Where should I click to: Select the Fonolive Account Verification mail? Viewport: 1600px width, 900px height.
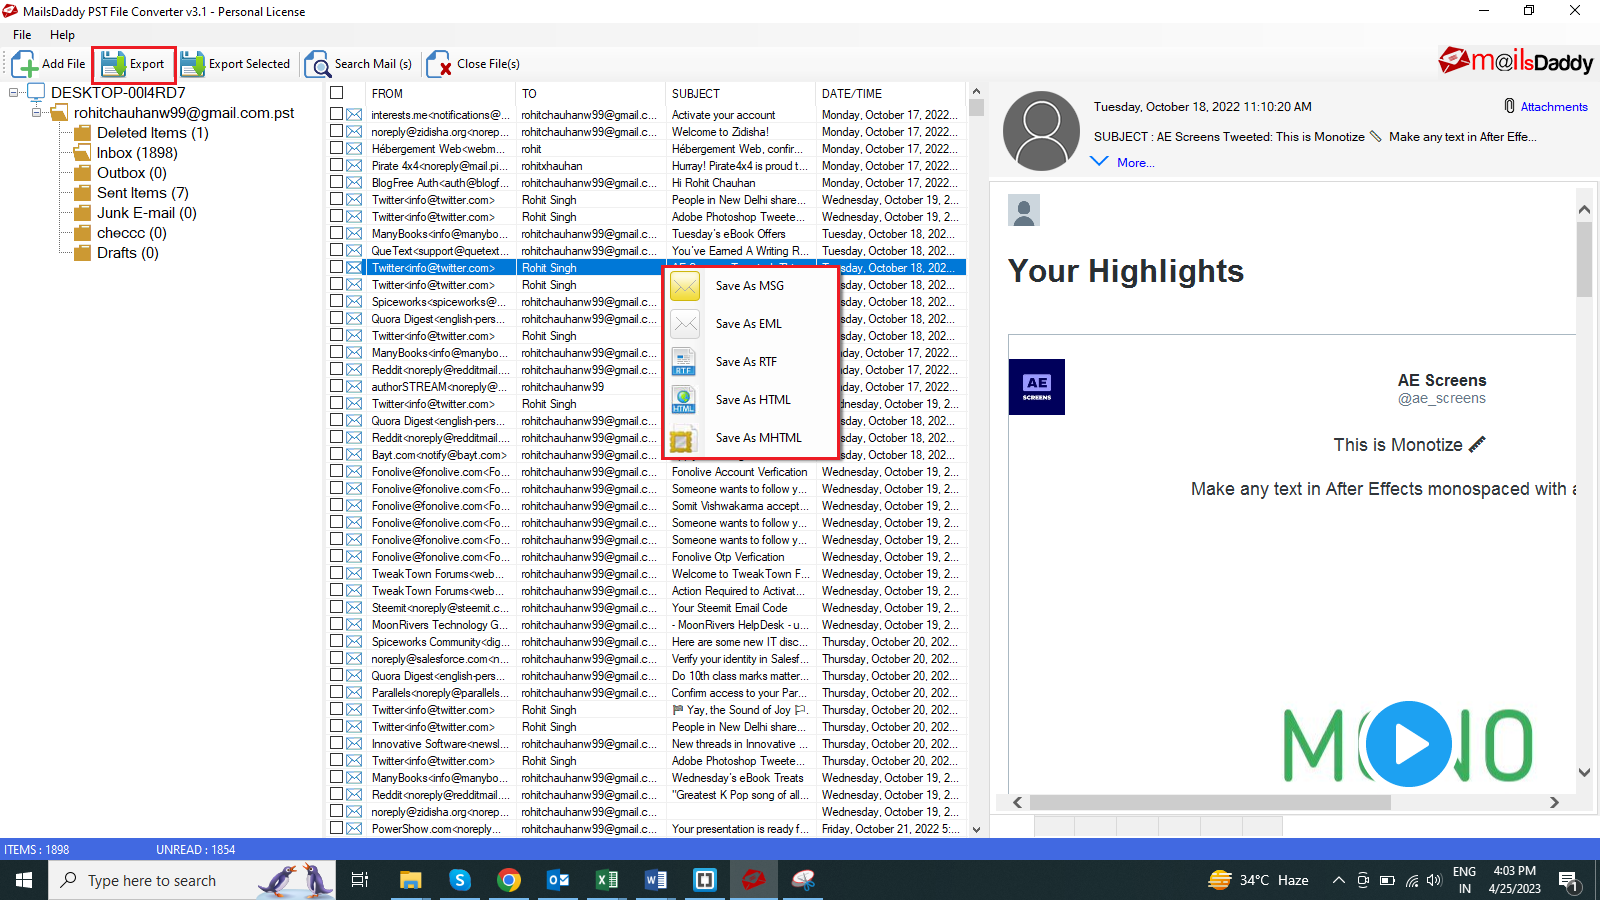point(647,472)
